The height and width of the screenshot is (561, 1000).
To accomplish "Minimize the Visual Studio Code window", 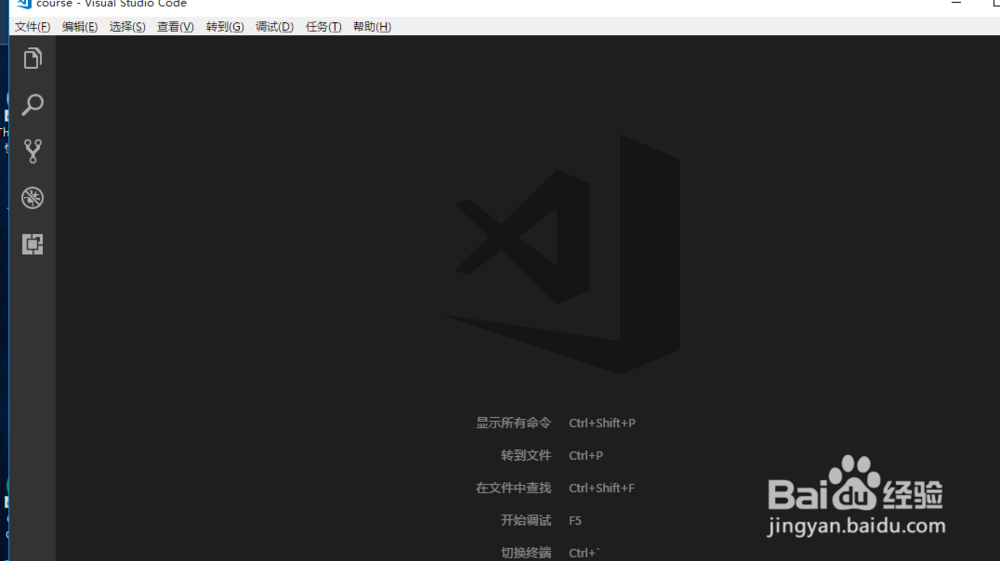I will pos(956,3).
